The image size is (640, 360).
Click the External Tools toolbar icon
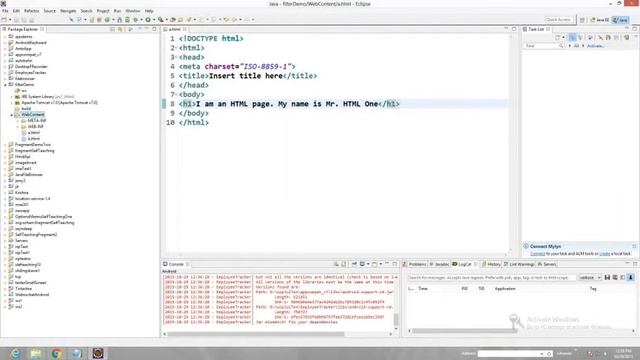coord(160,20)
